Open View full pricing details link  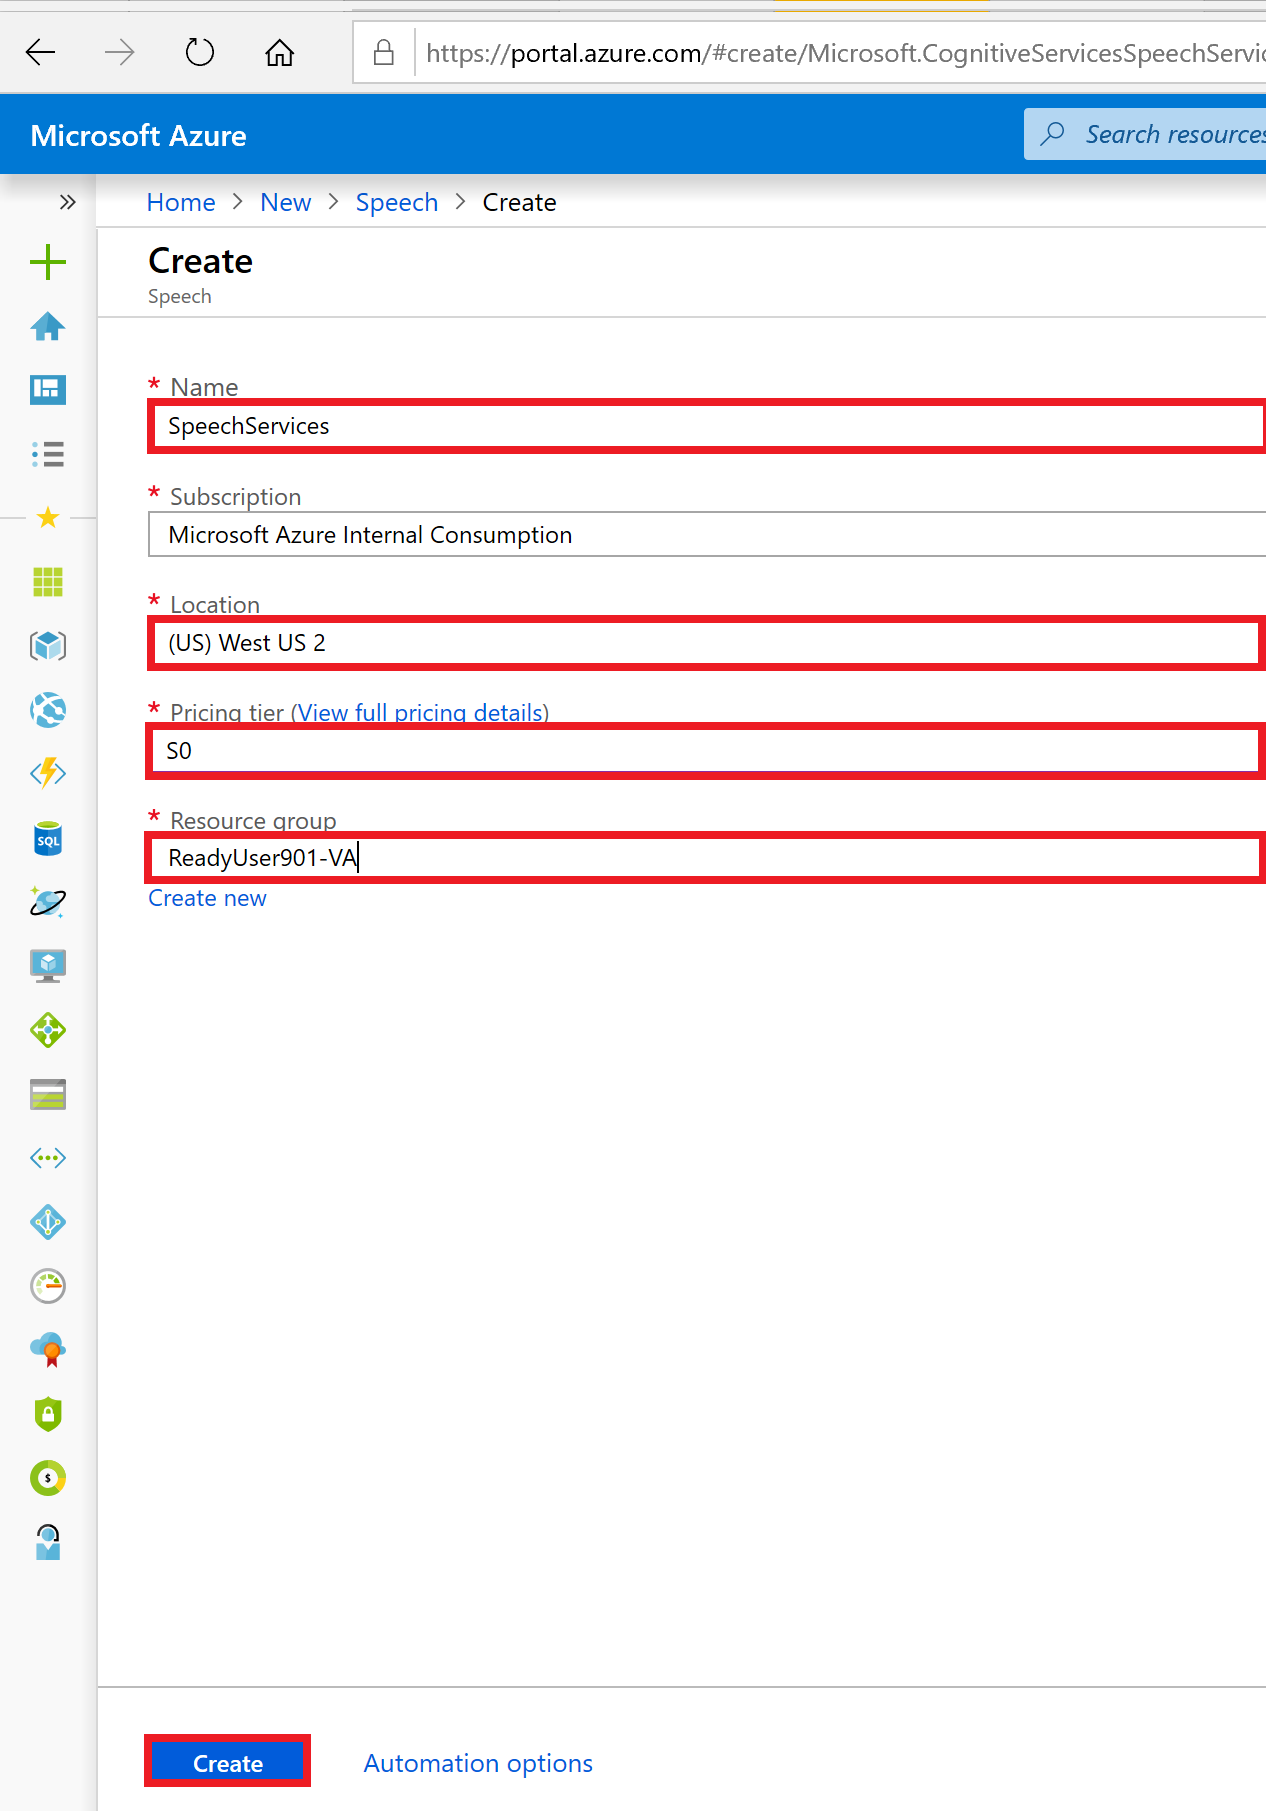420,713
